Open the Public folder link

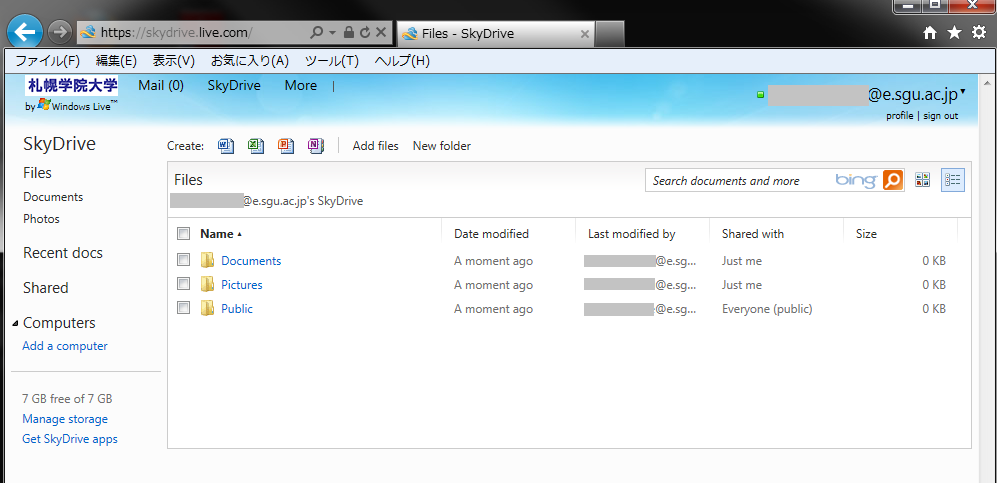237,309
